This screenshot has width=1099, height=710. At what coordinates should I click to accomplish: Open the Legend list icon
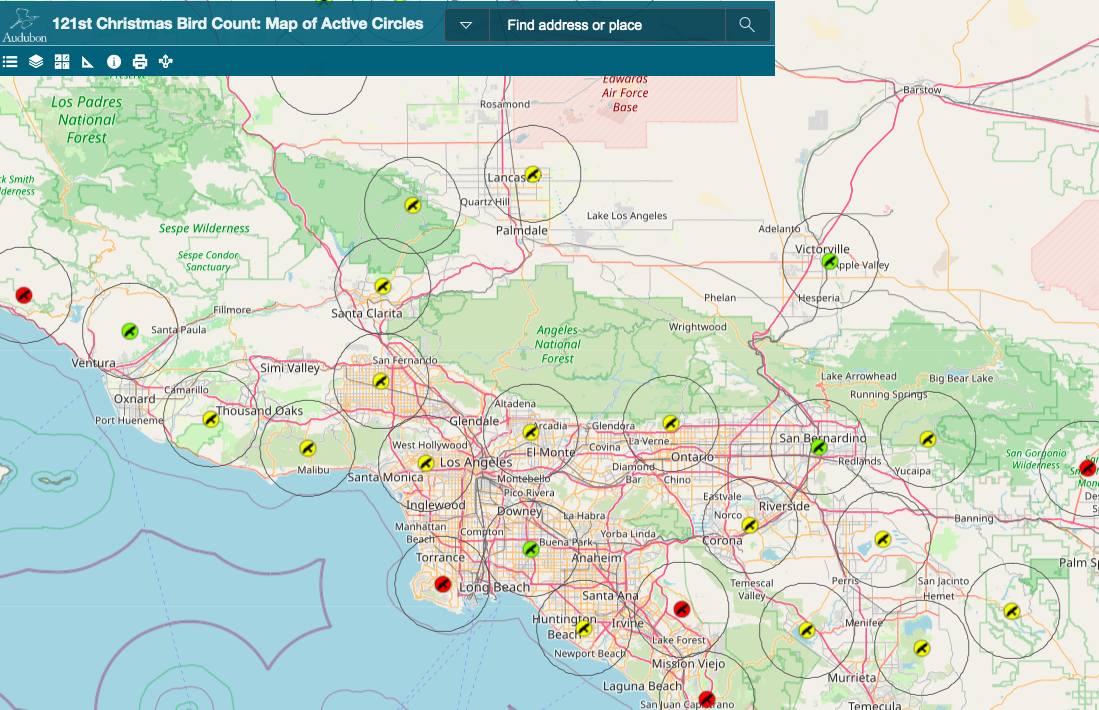coord(10,62)
